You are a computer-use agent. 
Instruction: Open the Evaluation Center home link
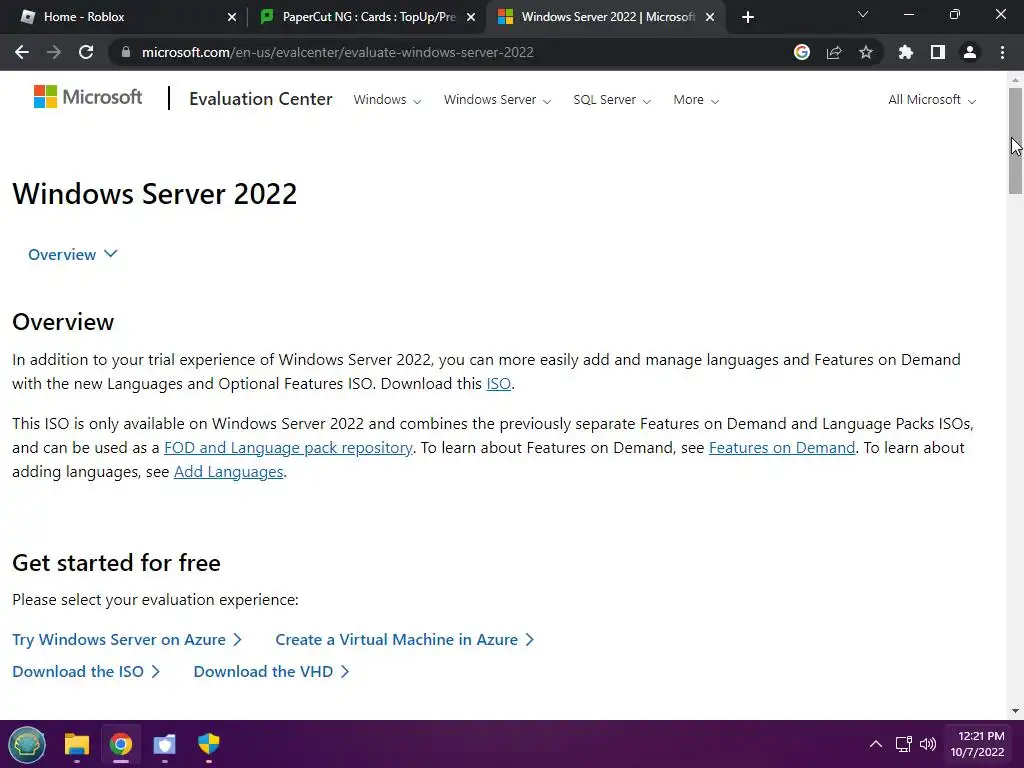(x=261, y=99)
